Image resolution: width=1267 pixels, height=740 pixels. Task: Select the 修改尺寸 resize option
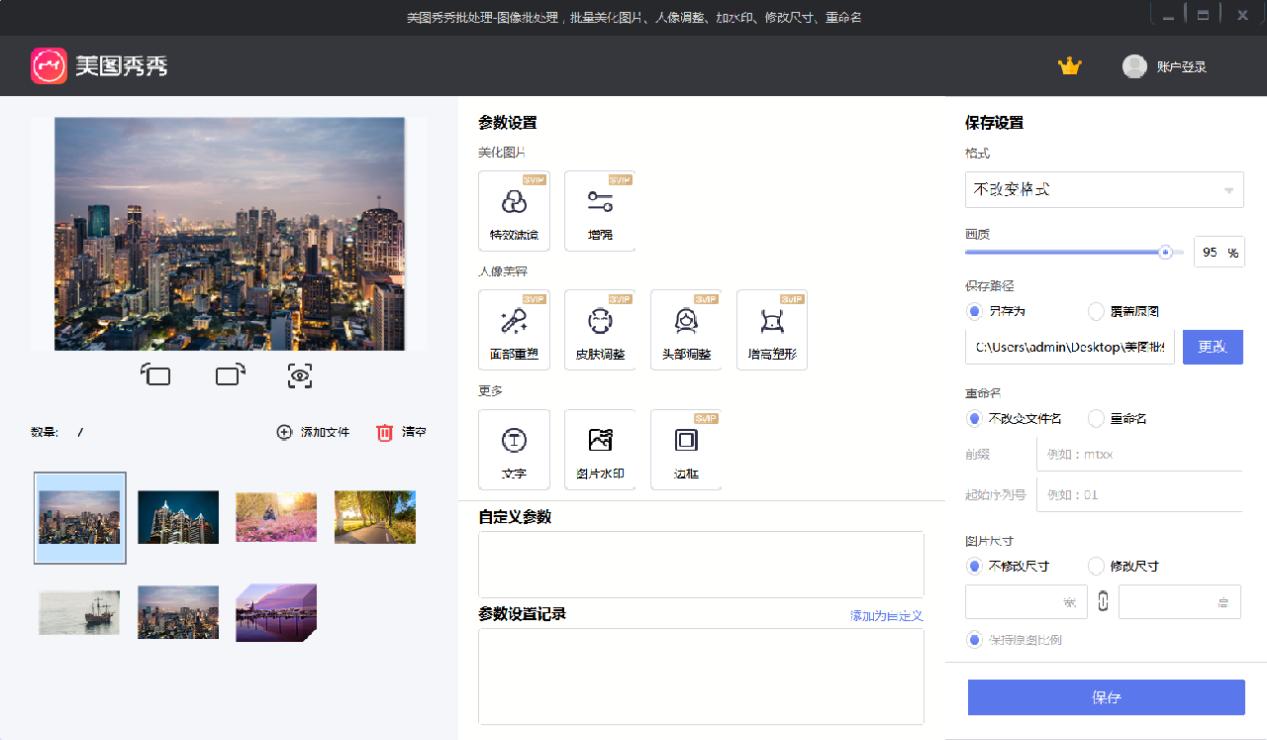click(1097, 566)
